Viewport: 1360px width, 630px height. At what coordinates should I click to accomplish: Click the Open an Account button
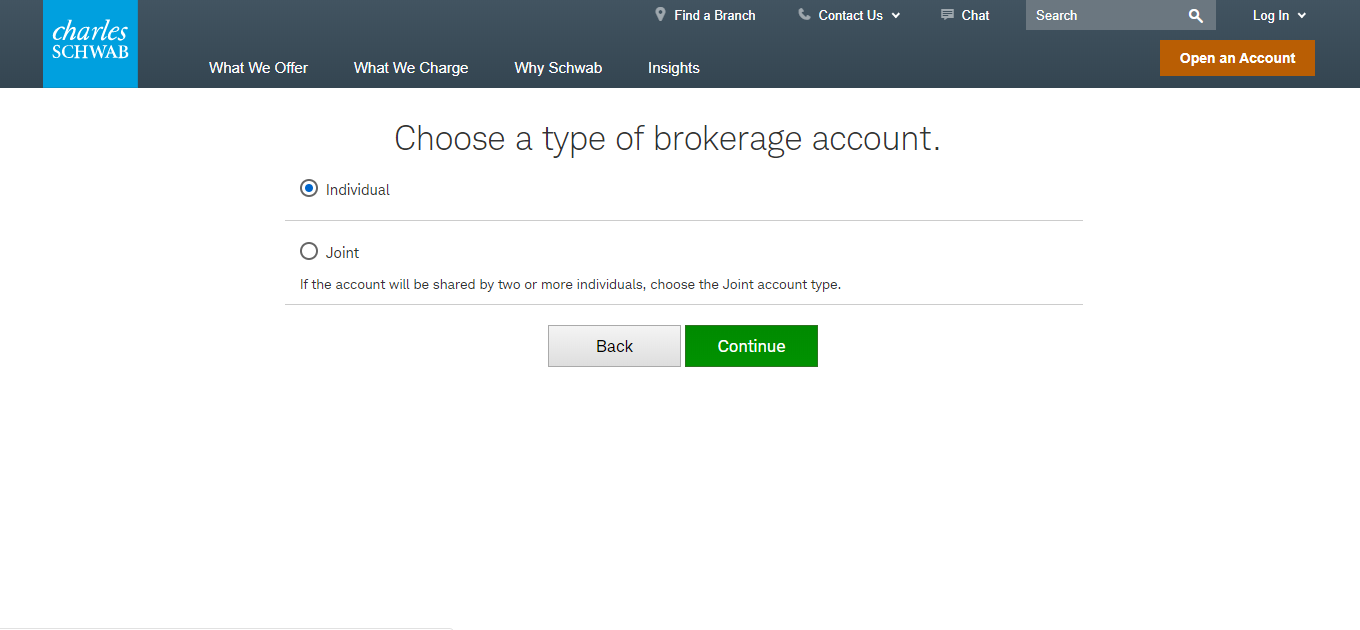coord(1237,58)
